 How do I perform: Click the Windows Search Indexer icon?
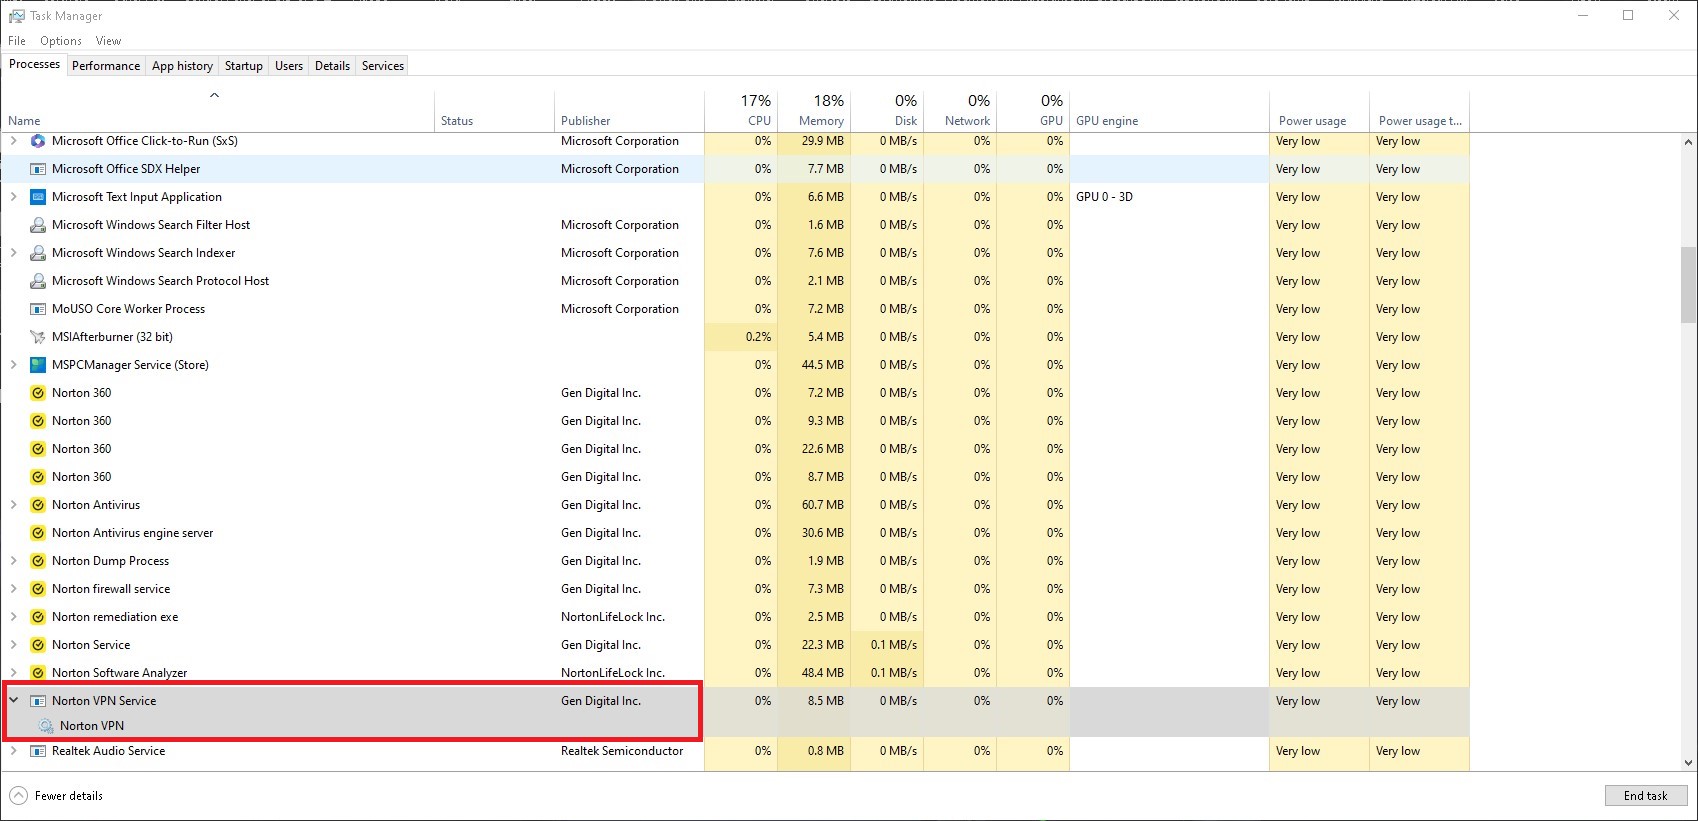tap(38, 253)
